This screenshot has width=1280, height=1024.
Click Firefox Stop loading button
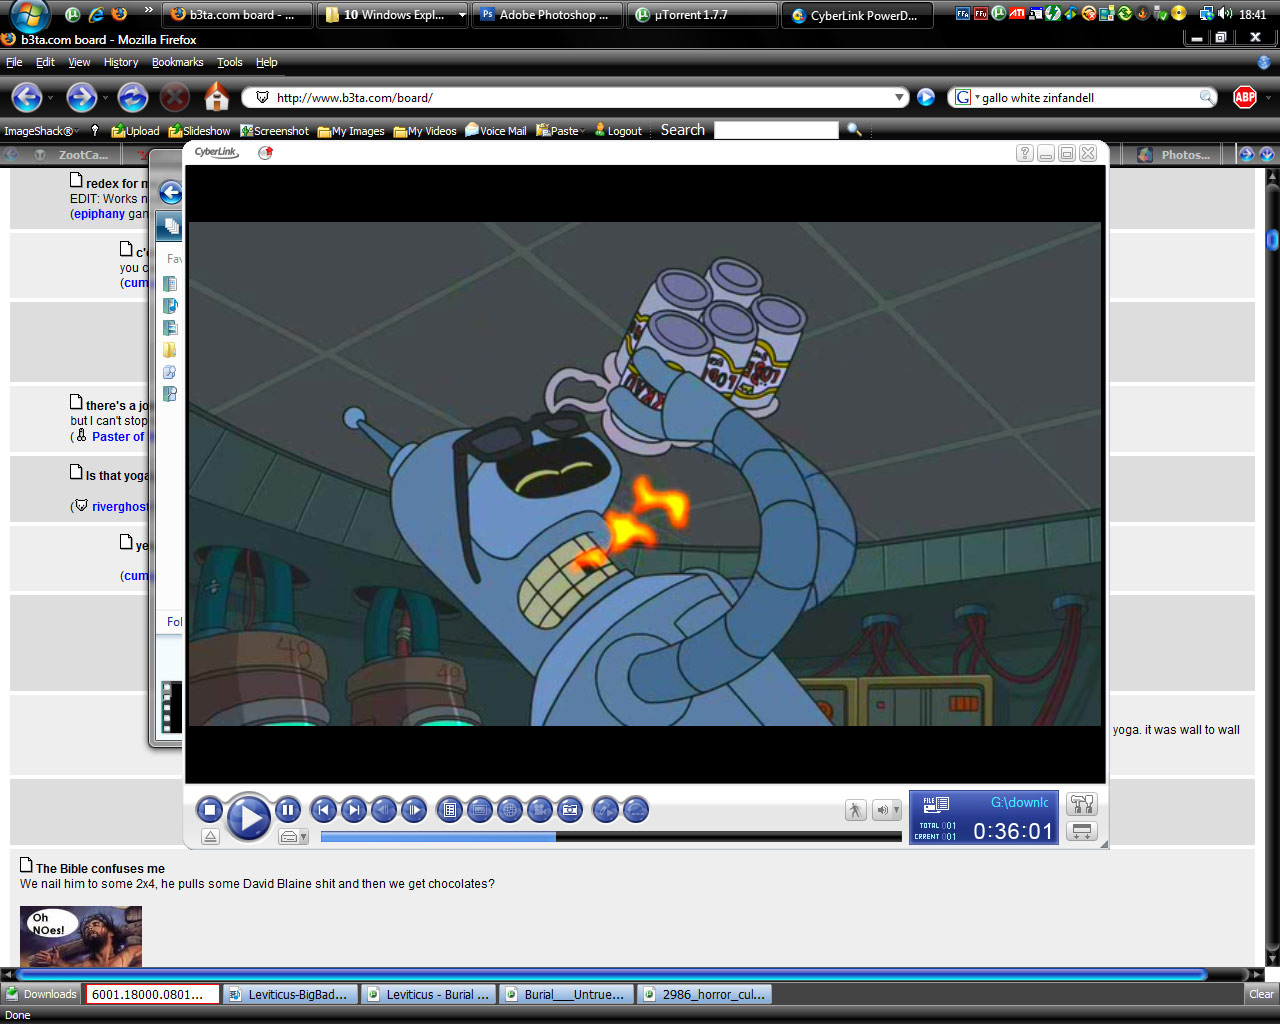175,97
